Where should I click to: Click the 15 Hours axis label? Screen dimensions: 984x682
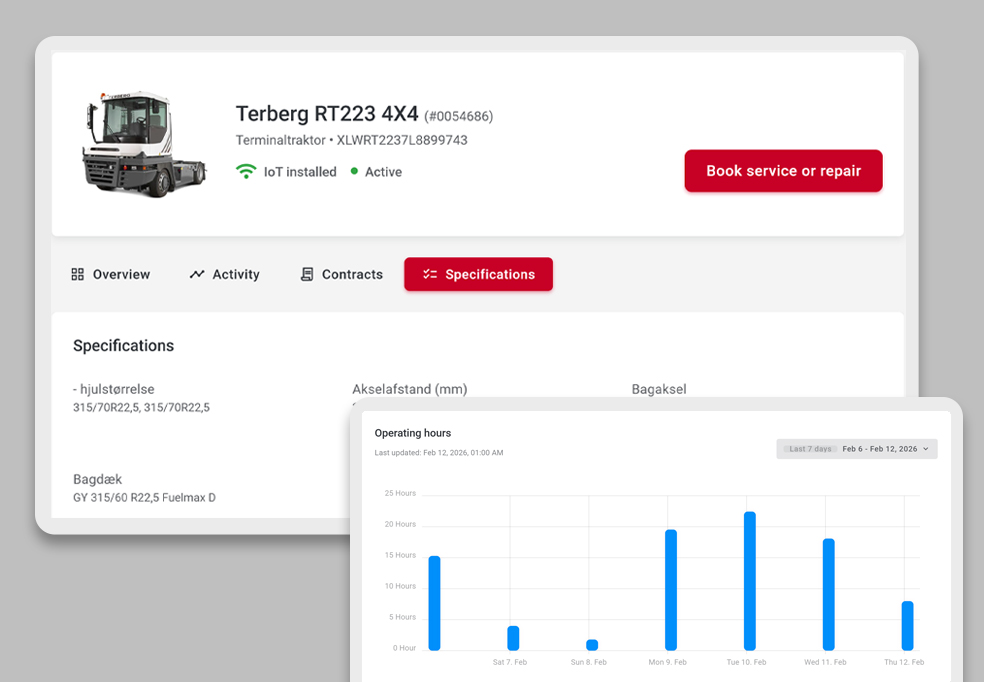(400, 555)
